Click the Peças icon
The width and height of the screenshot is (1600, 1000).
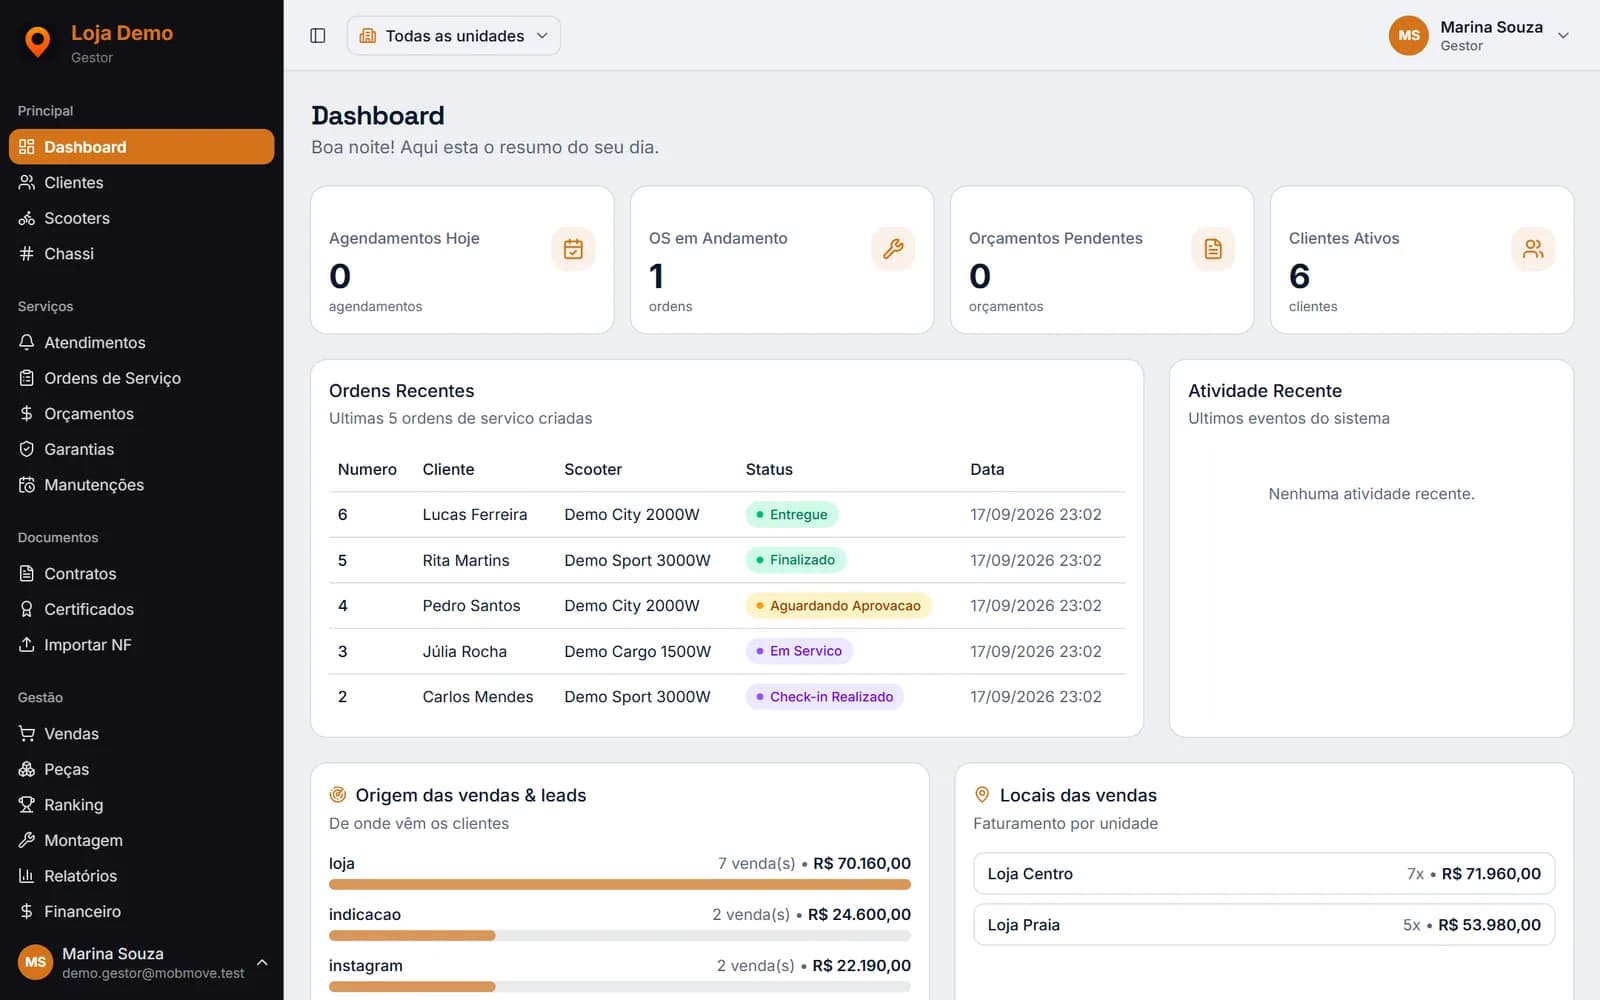pos(27,769)
